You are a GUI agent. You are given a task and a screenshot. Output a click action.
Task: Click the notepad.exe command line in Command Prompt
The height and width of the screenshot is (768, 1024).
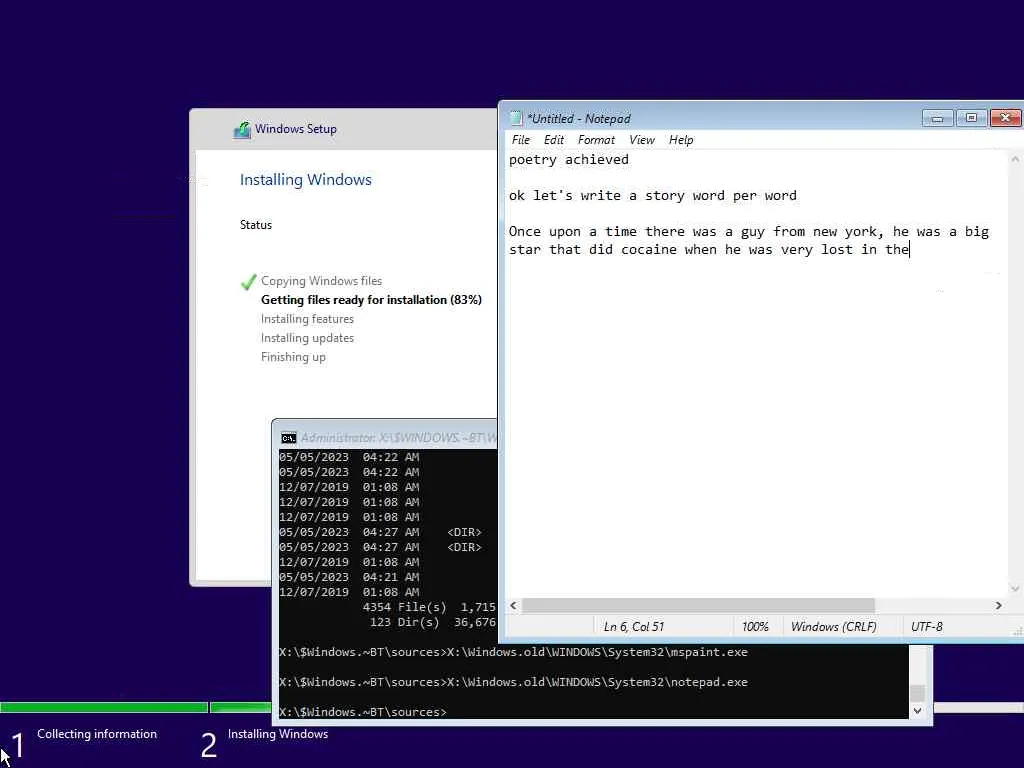point(513,682)
